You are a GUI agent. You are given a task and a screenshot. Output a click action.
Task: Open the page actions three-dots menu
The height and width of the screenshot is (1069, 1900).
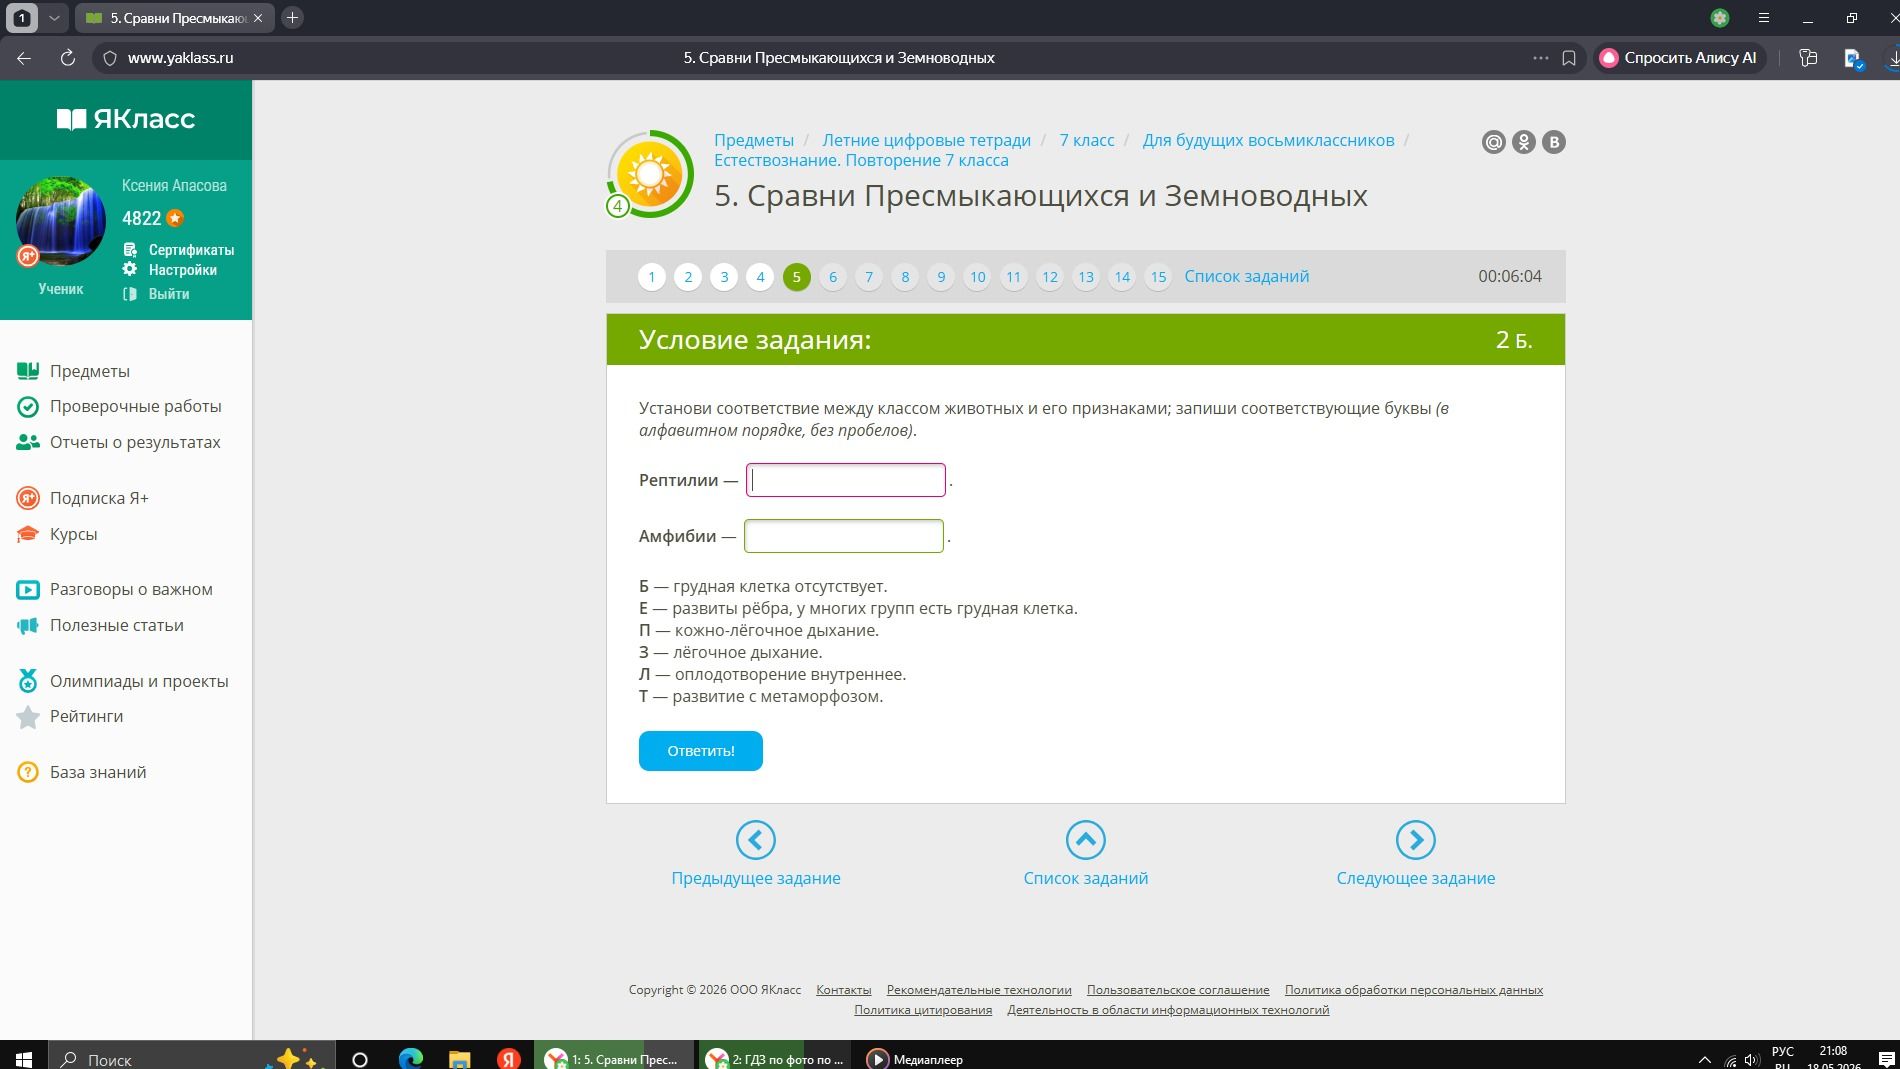(1541, 58)
